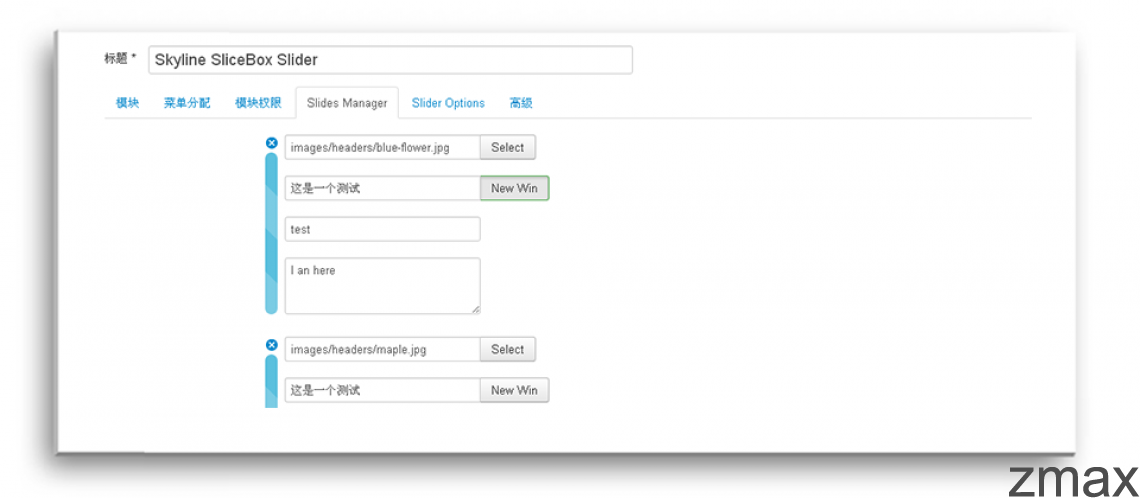Focus the maple slide's 这是一个测试 field
1140x498 pixels.
click(x=382, y=390)
